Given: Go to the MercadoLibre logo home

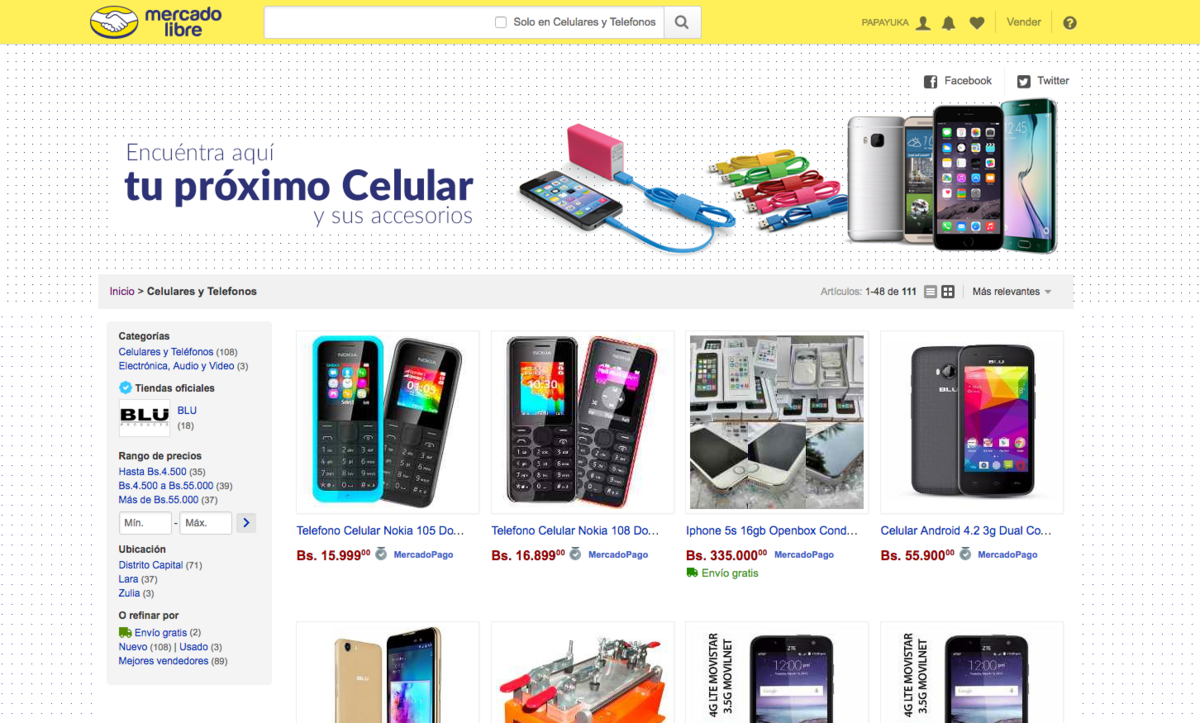Looking at the screenshot, I should click(x=155, y=22).
